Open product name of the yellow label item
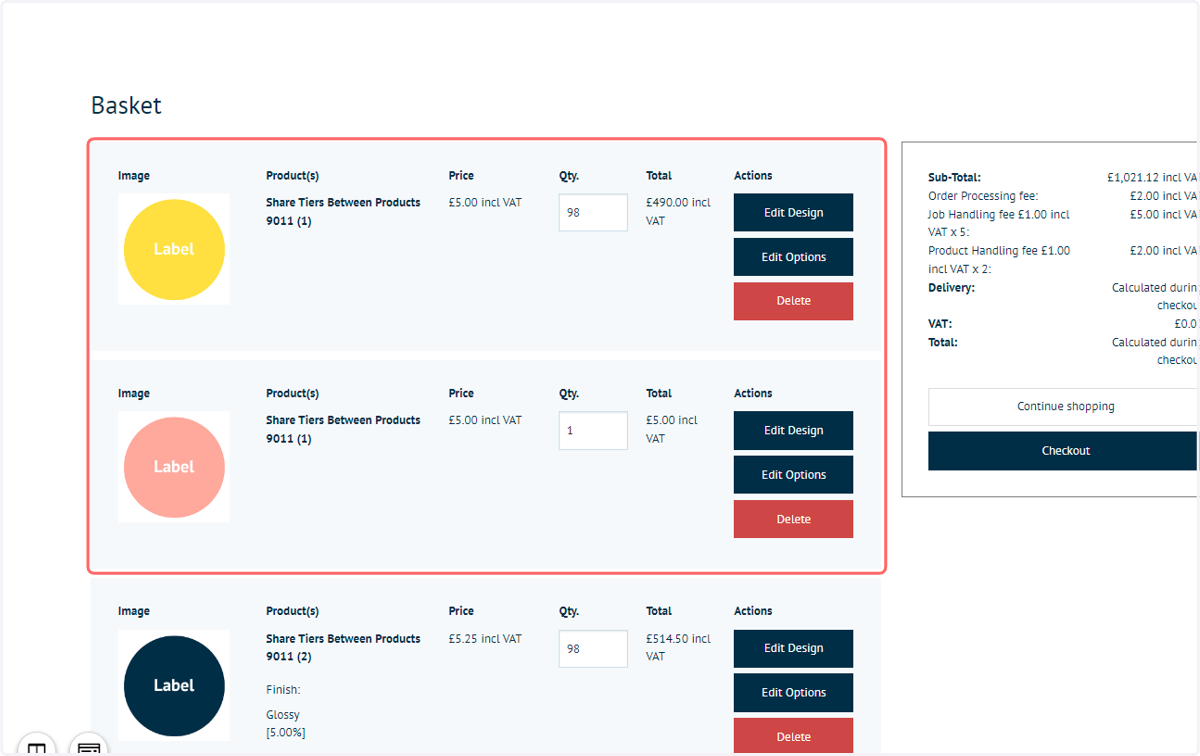 tap(343, 212)
